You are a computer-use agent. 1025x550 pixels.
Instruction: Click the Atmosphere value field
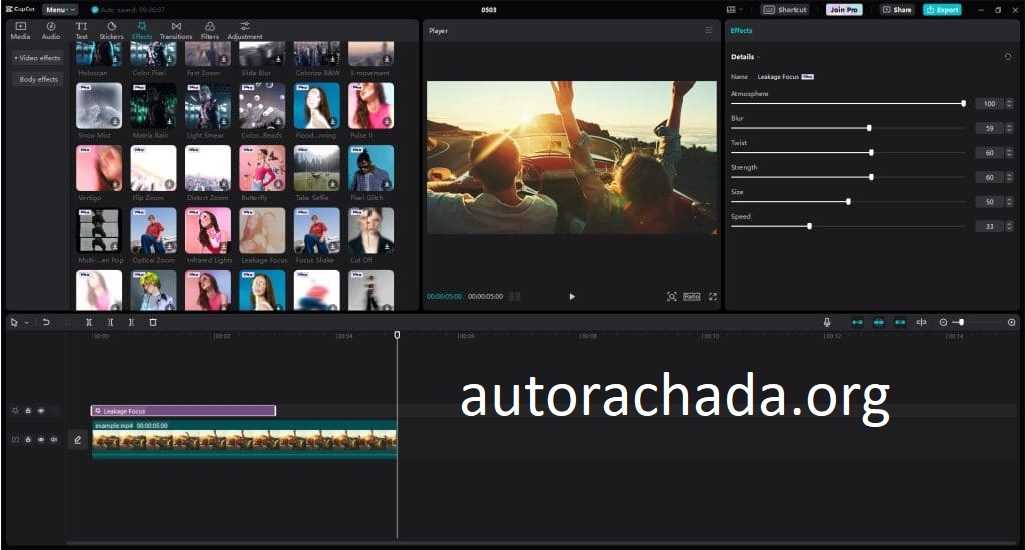point(989,103)
